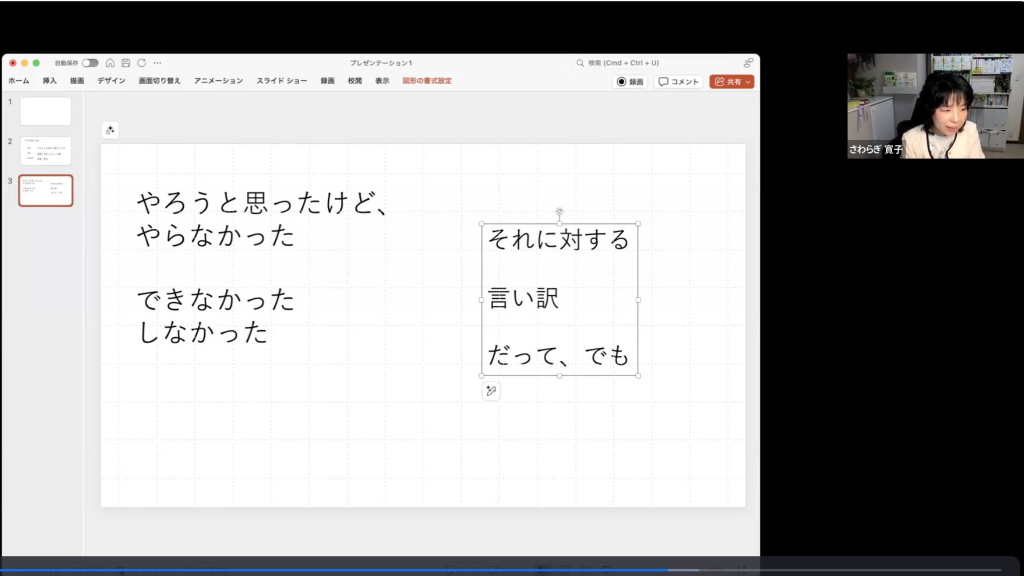Open the 校閲 ribbon tab
The image size is (1024, 576).
tap(355, 81)
